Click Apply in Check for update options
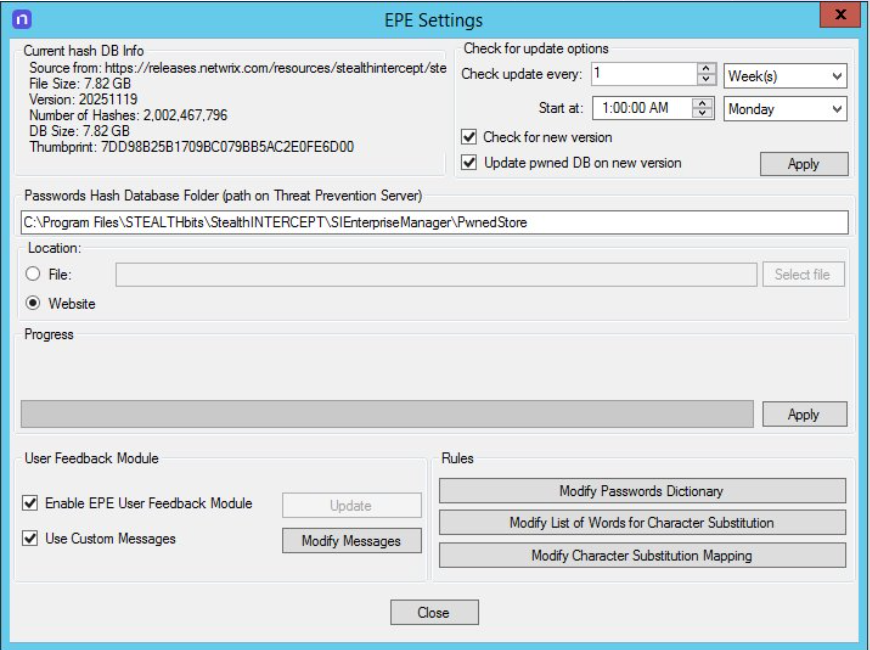870x650 pixels. pyautogui.click(x=803, y=164)
